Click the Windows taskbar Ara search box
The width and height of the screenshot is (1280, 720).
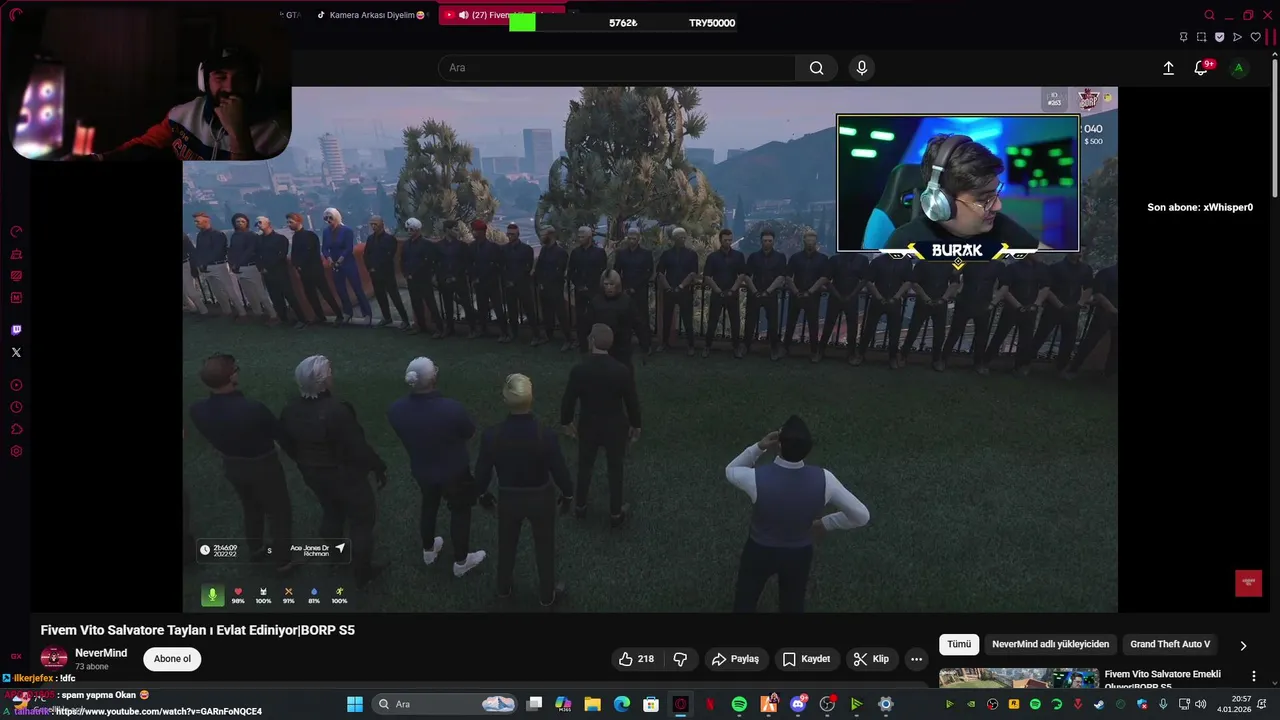443,704
